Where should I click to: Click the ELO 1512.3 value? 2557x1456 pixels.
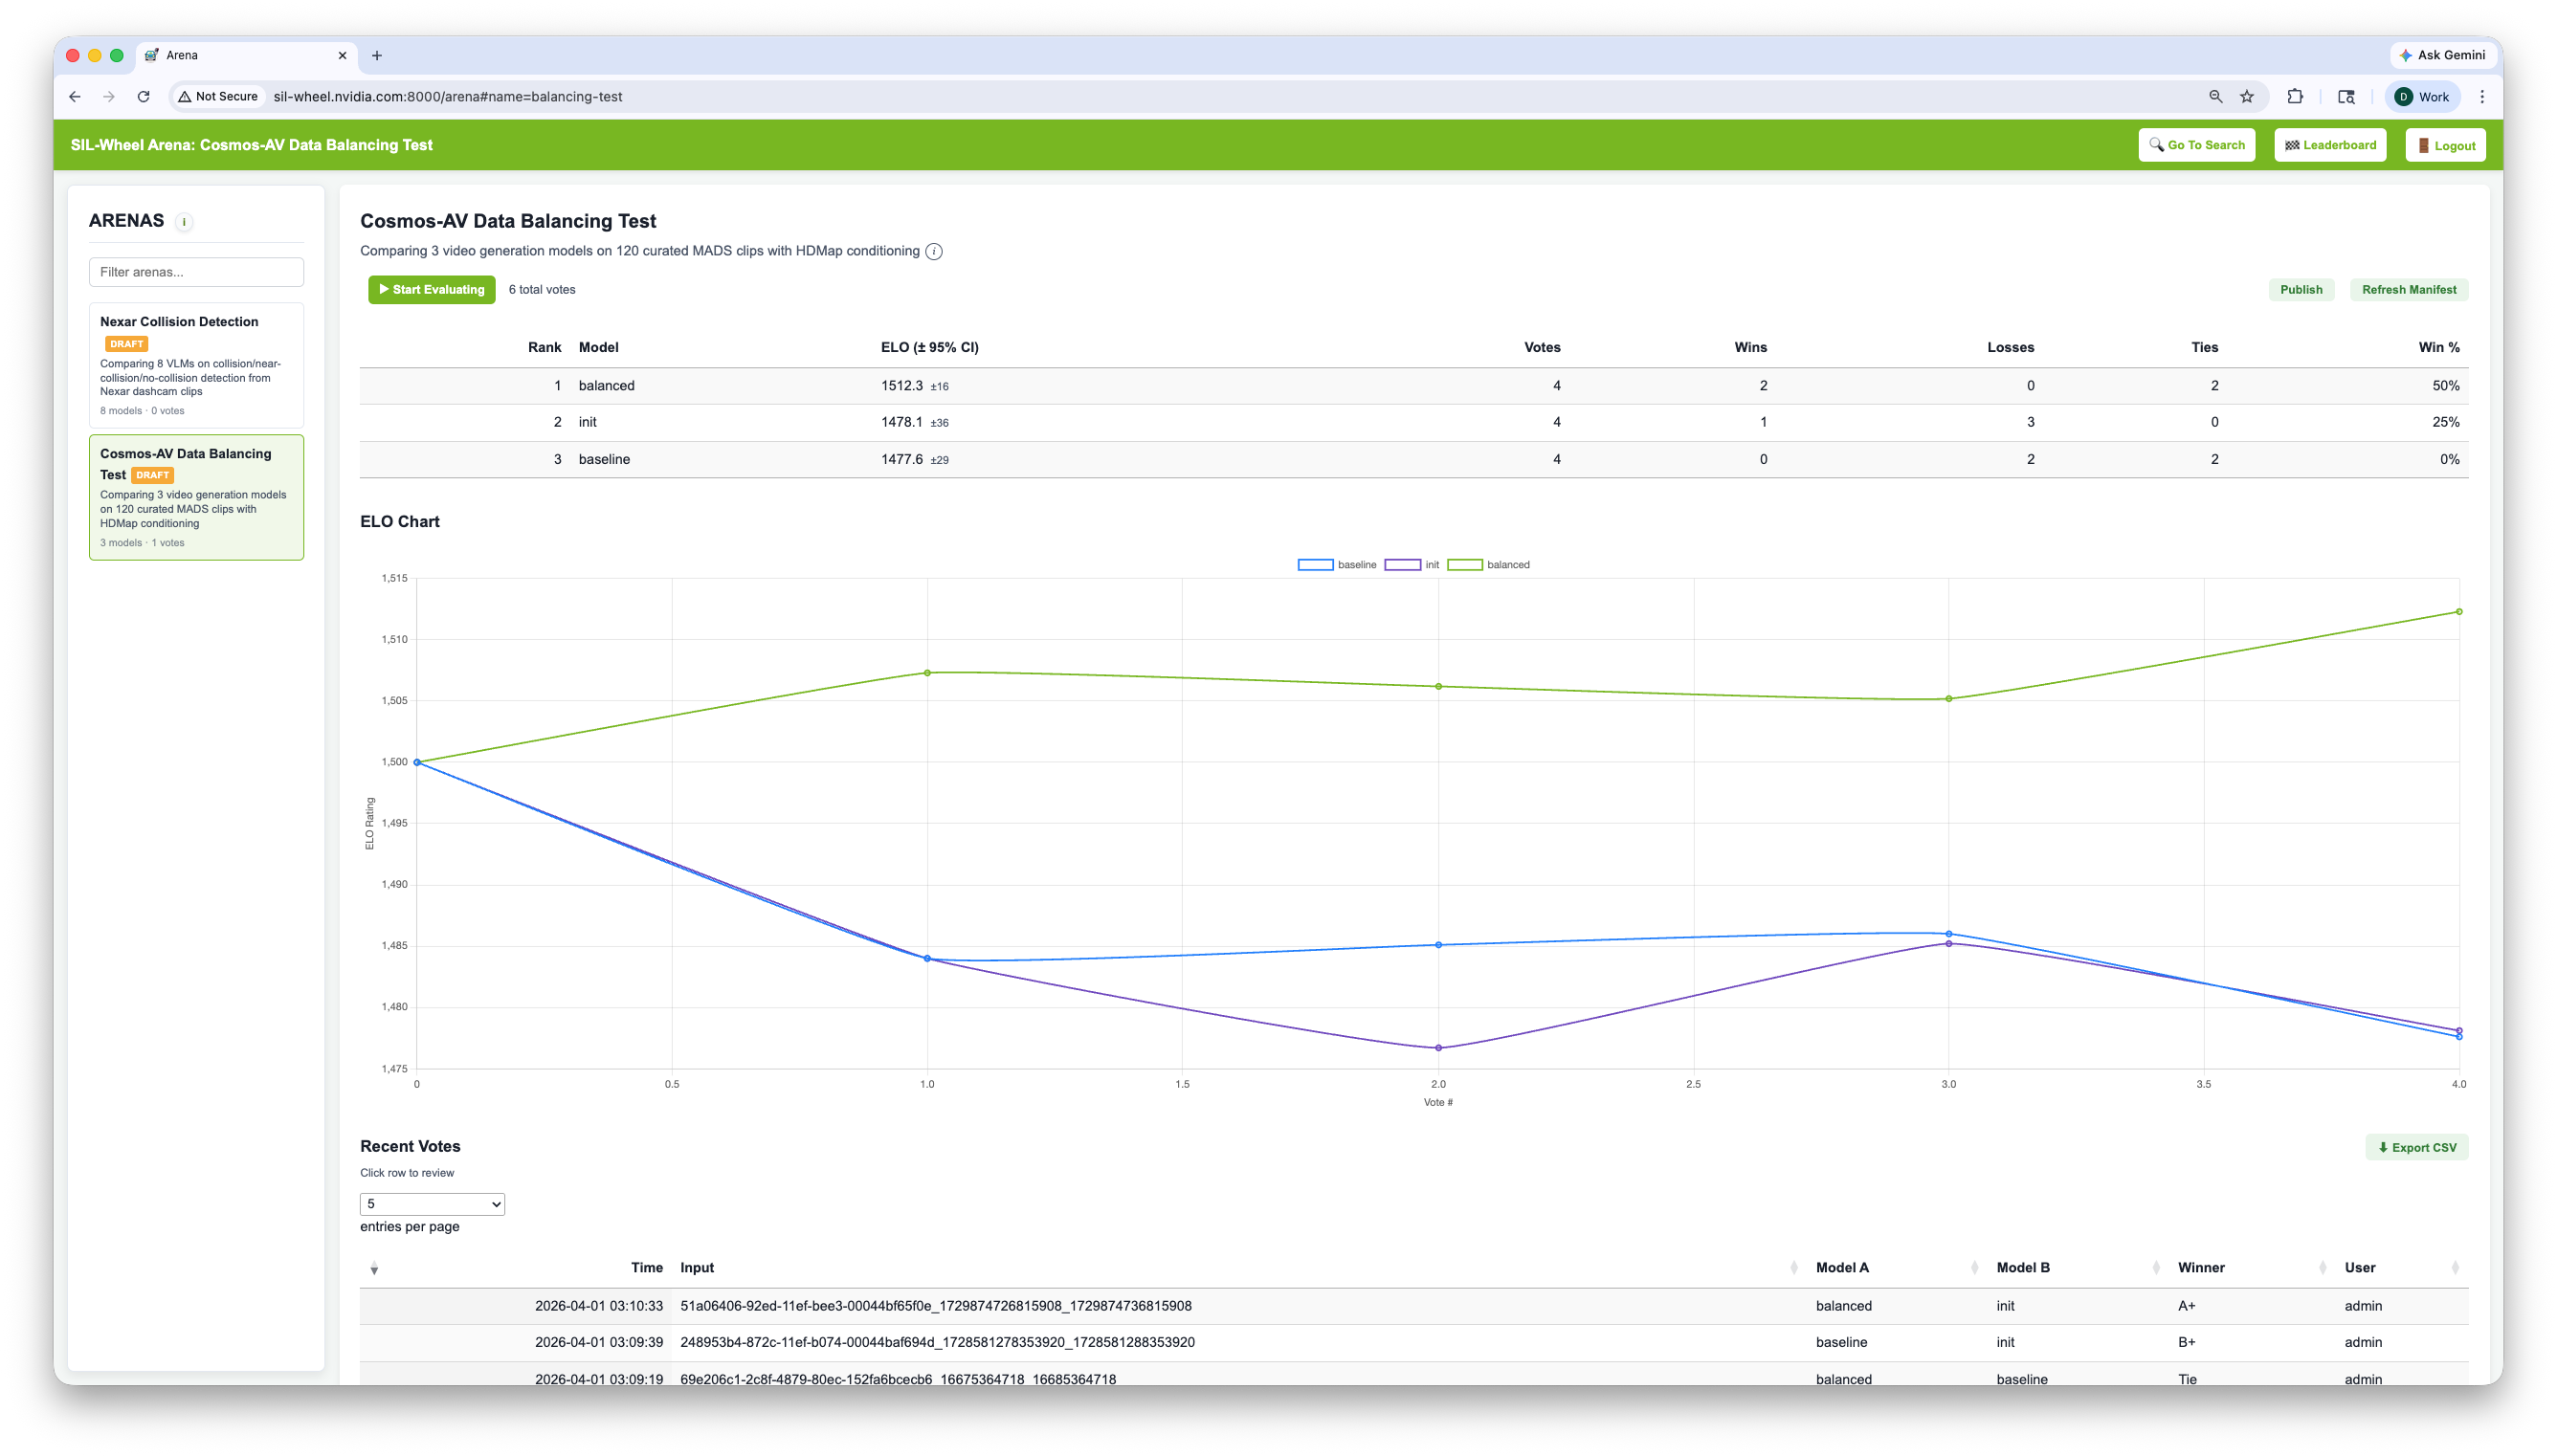901,386
